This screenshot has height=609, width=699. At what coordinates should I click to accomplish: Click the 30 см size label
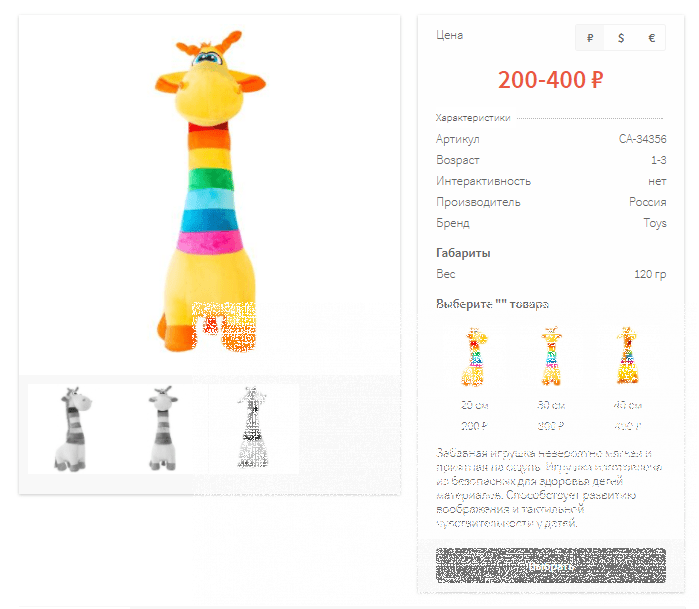551,405
